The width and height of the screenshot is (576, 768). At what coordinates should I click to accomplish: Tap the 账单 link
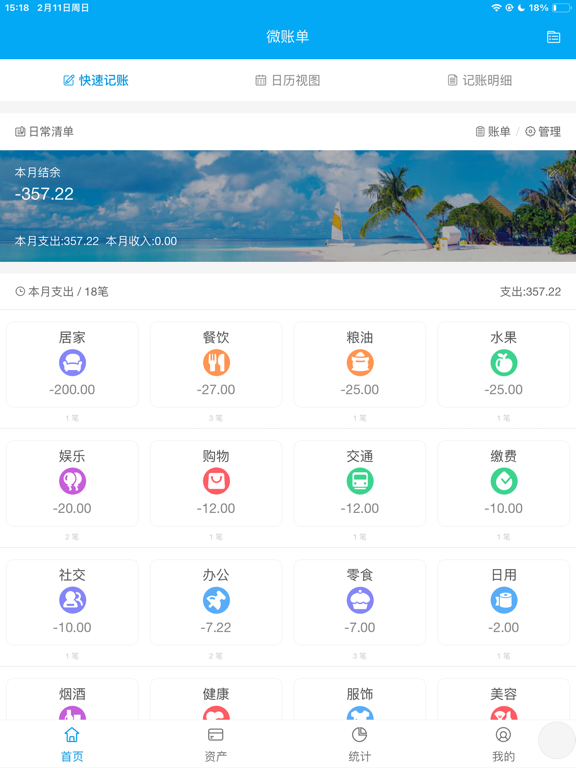(493, 131)
